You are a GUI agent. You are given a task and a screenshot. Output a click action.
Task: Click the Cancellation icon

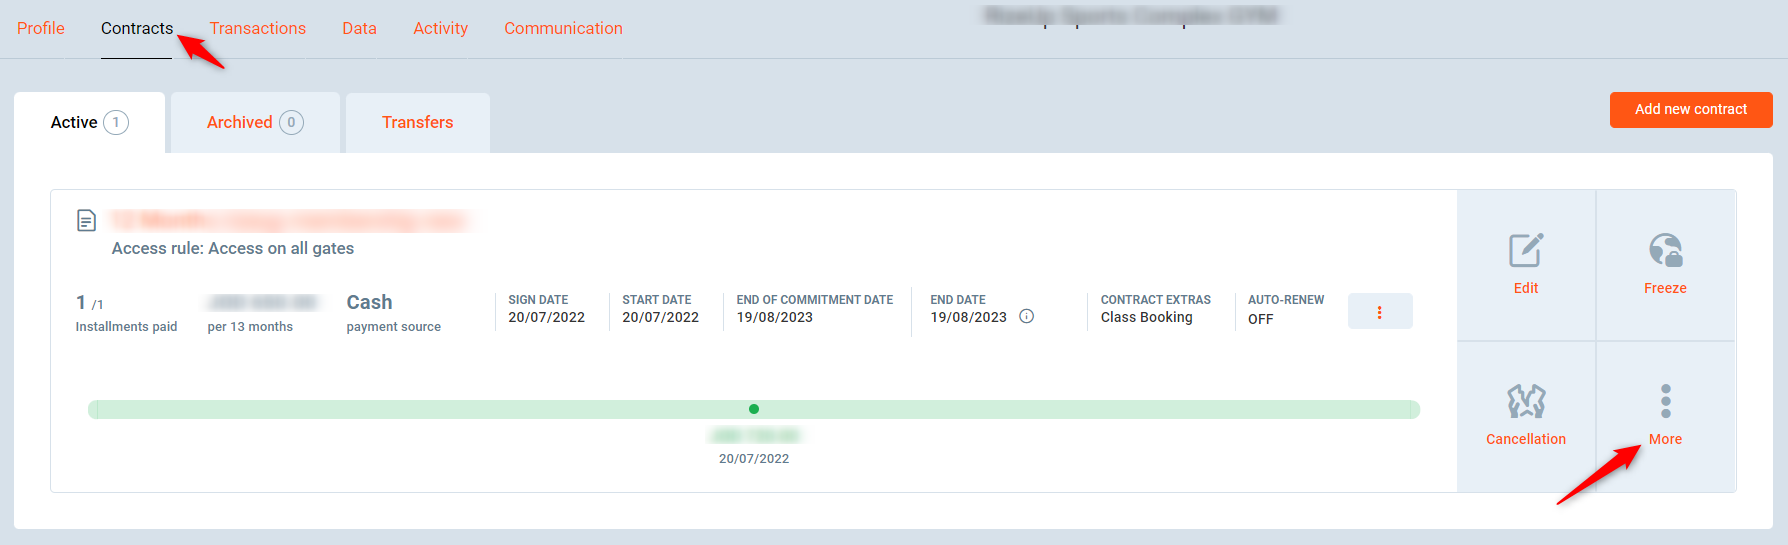coord(1525,402)
